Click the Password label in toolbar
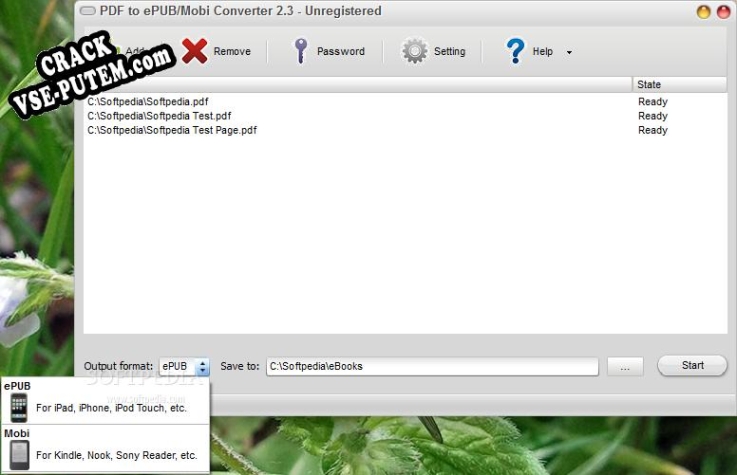Image resolution: width=737 pixels, height=475 pixels. (x=341, y=51)
